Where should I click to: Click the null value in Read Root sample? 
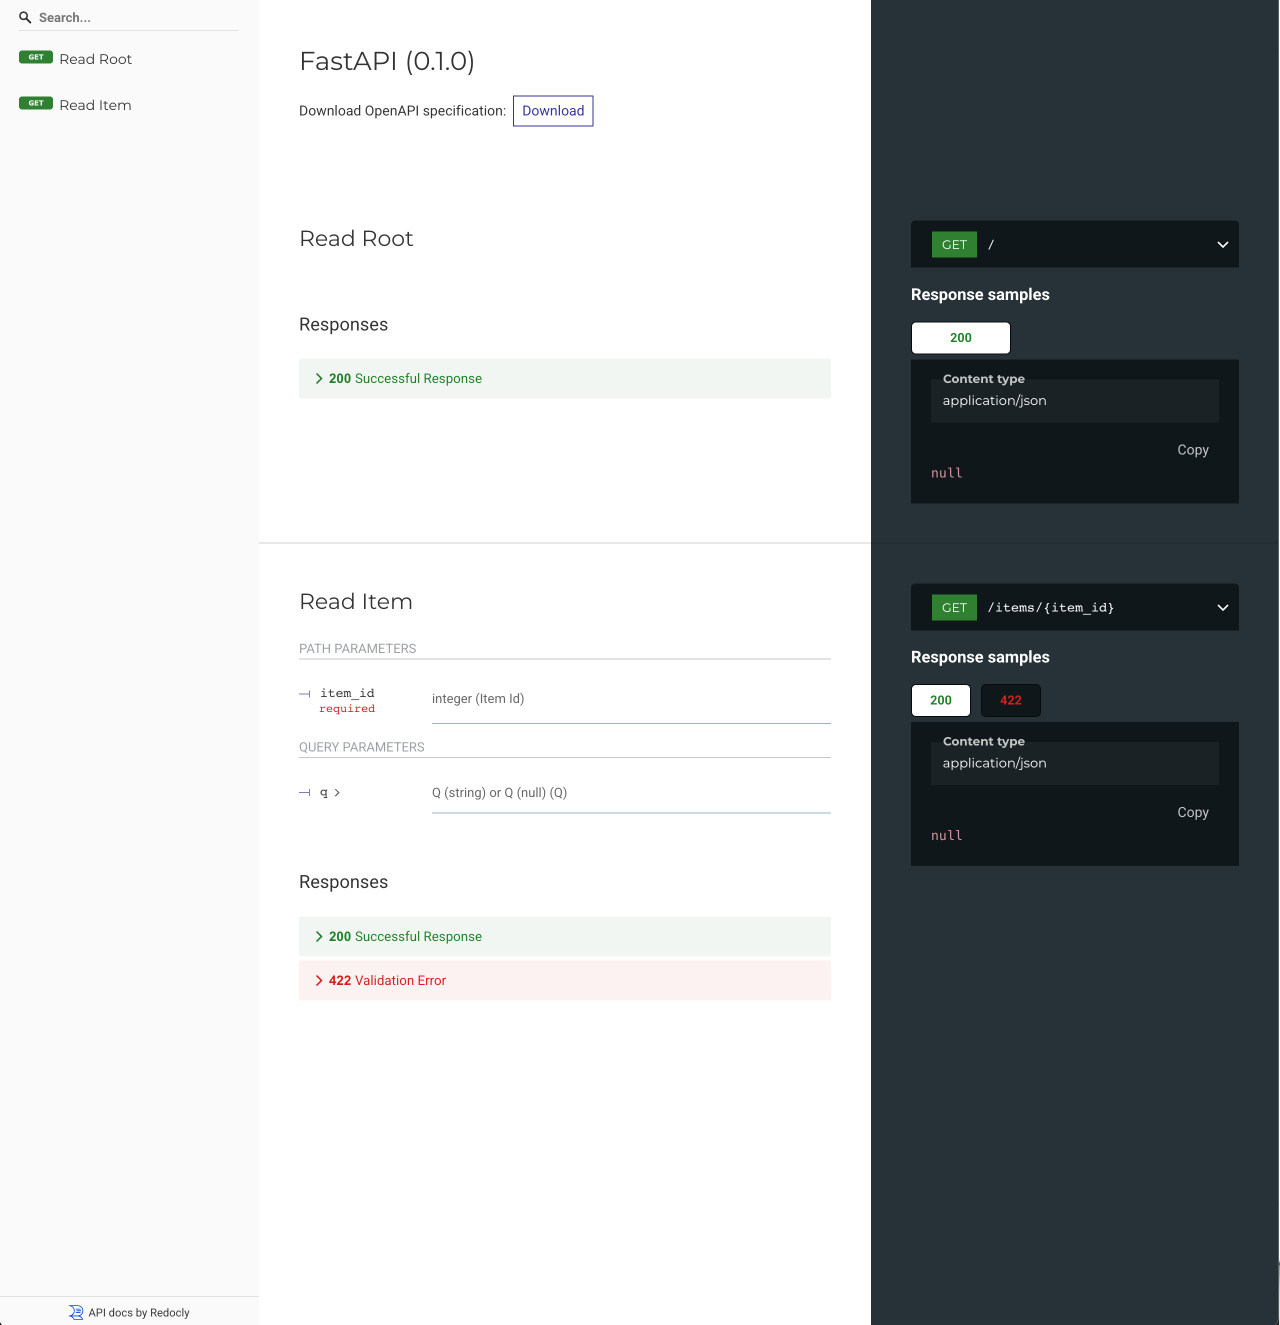pos(947,473)
